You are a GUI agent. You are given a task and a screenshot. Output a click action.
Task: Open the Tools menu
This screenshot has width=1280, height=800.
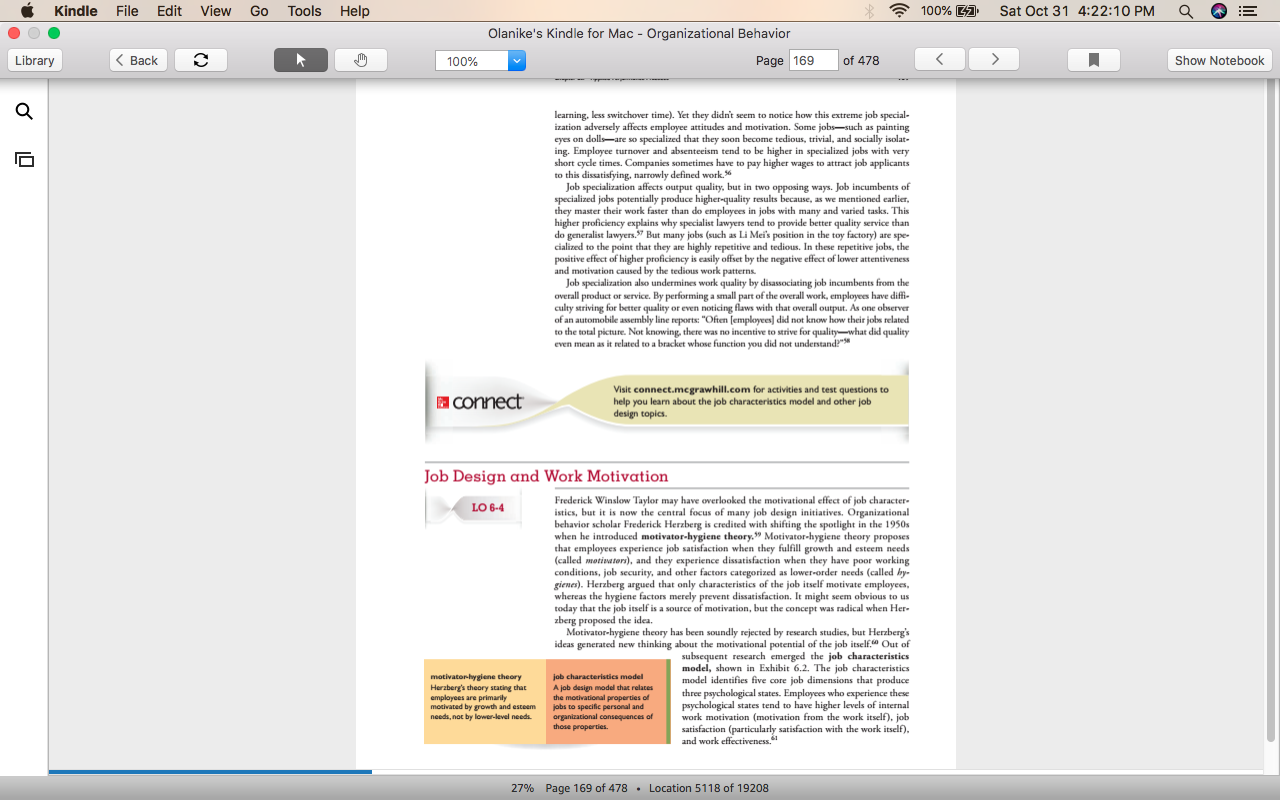tap(304, 11)
